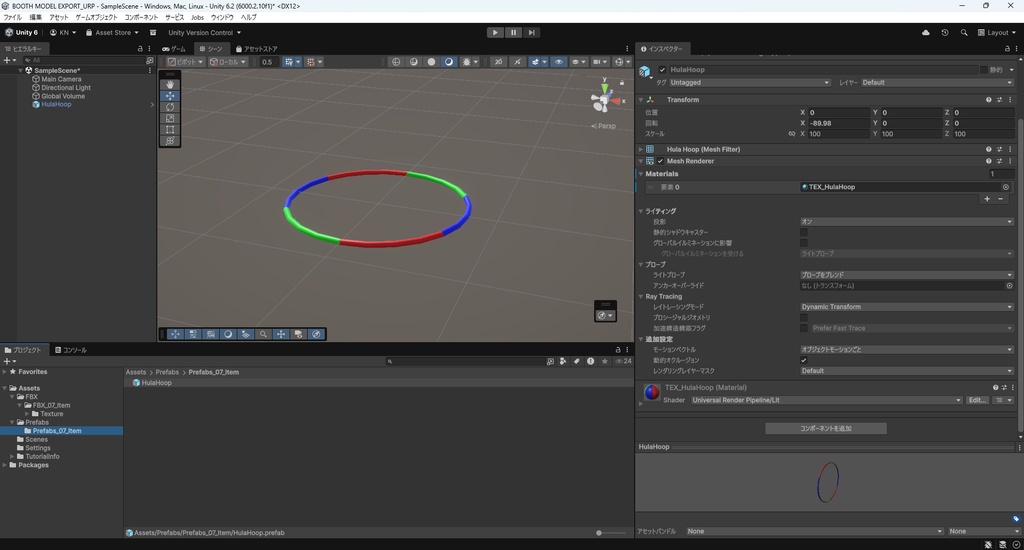
Task: Open Transform component help icon
Action: [988, 99]
